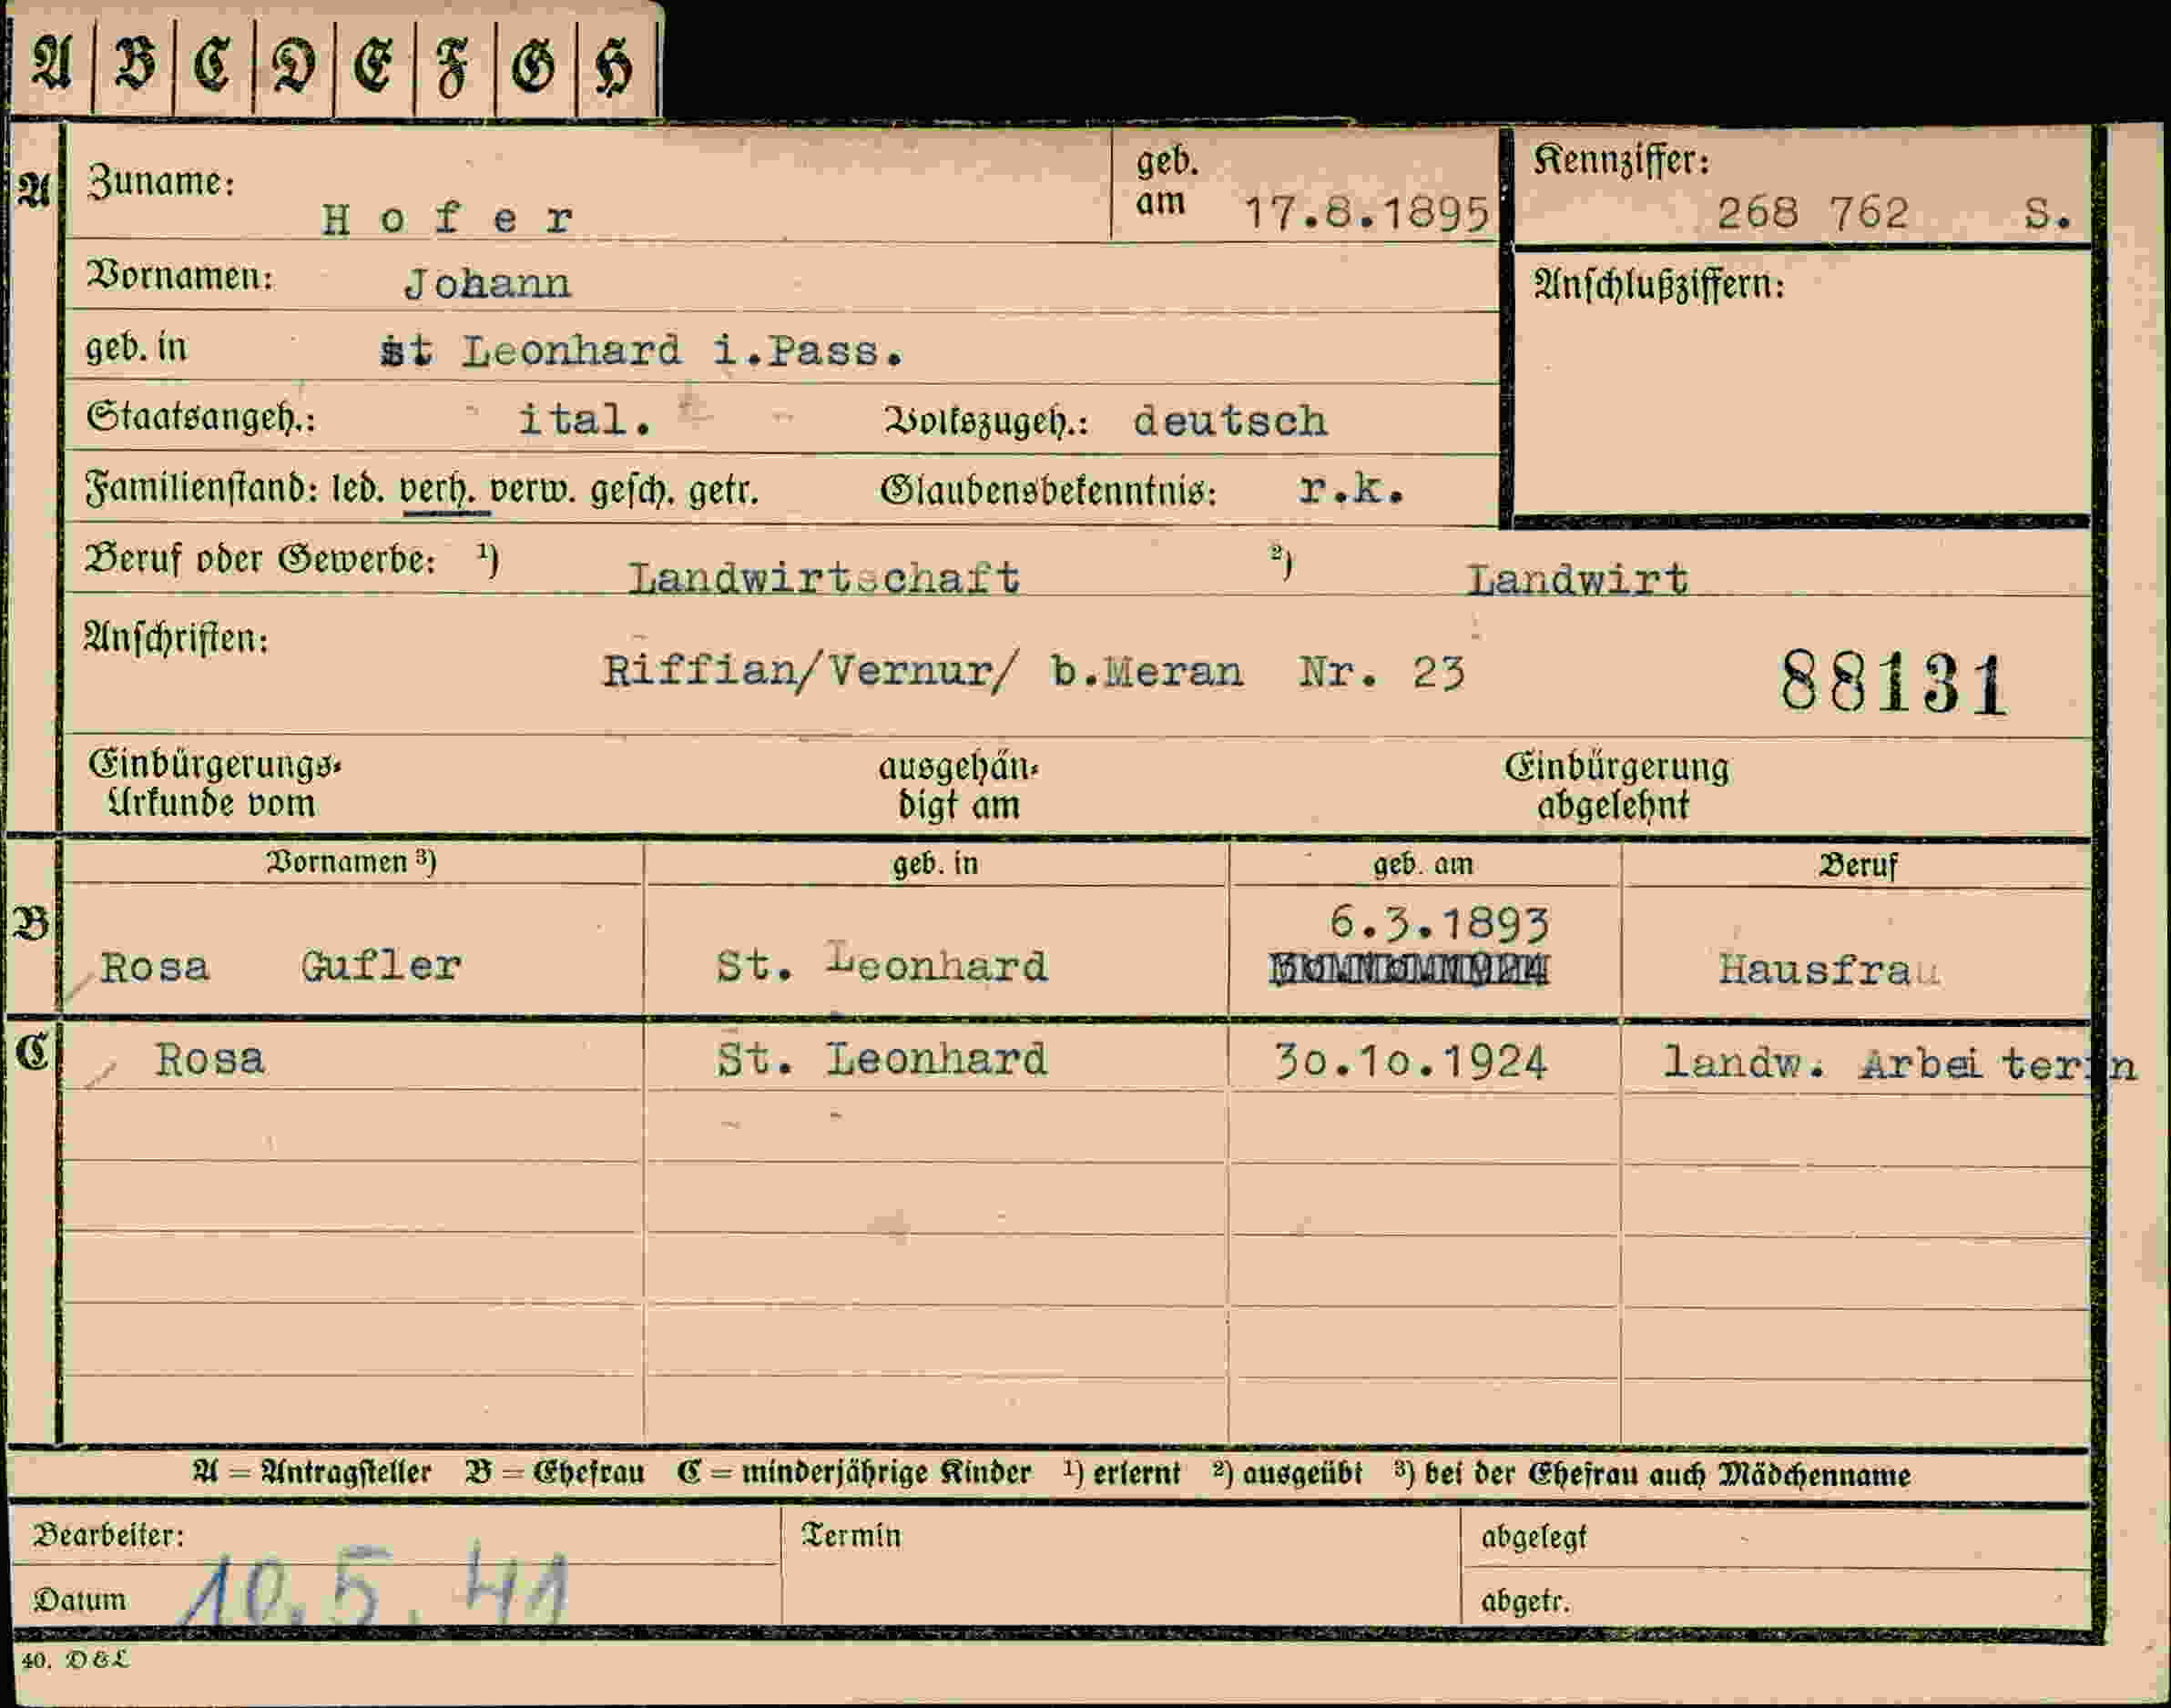This screenshot has width=2171, height=1708.
Task: Click handwritten date '10.5.41'
Action: [x=375, y=1589]
